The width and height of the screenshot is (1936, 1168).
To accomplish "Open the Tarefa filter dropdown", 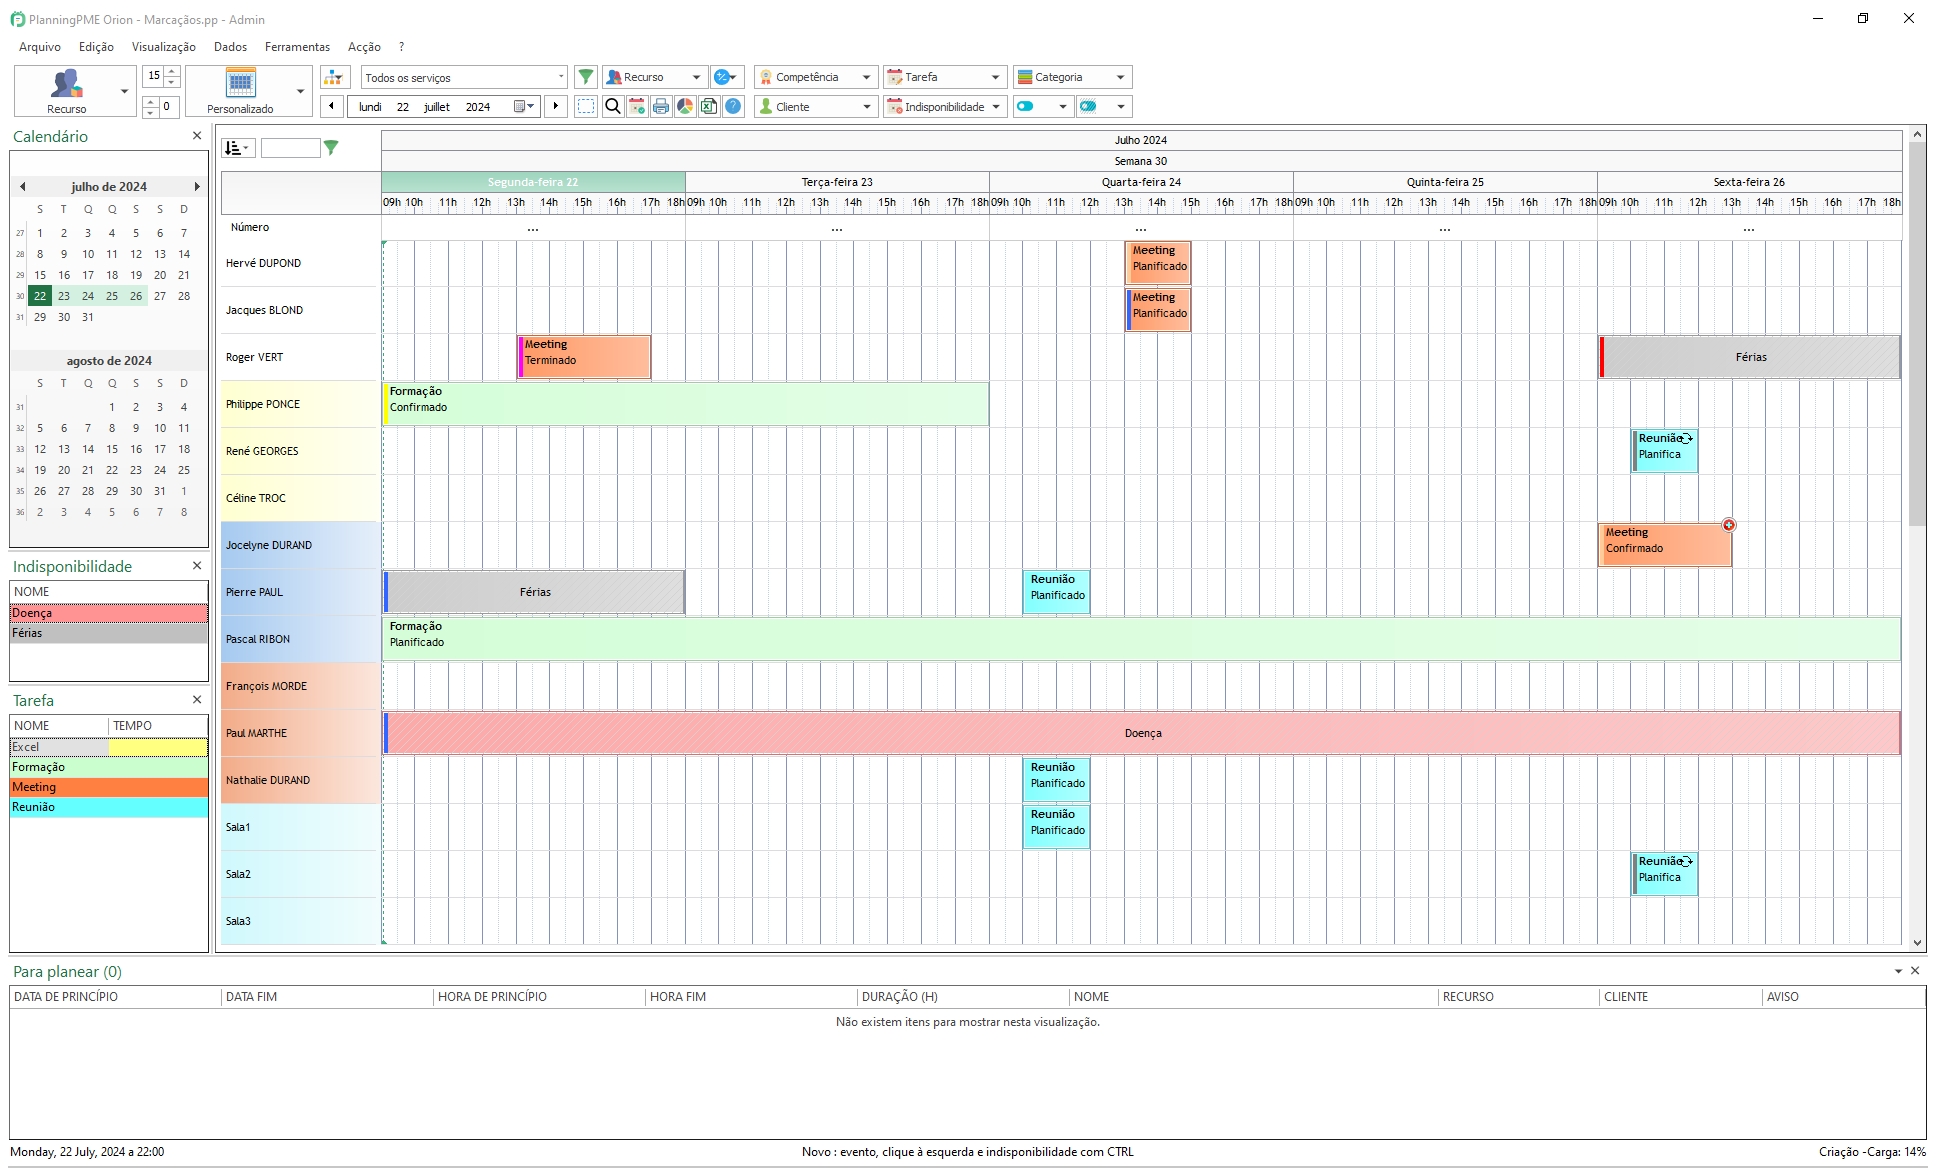I will coord(945,77).
